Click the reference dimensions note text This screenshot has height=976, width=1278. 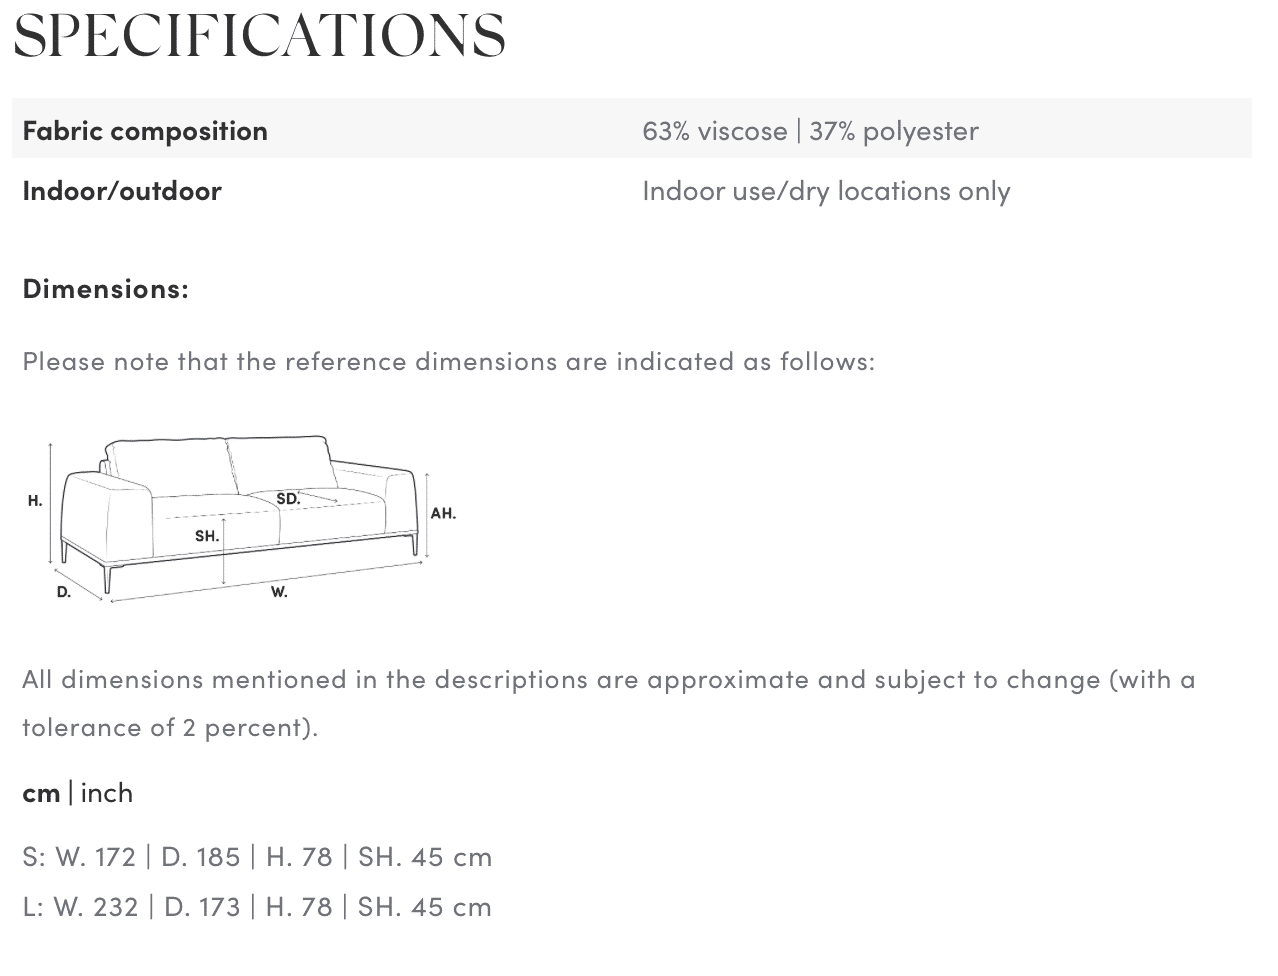[x=448, y=361]
